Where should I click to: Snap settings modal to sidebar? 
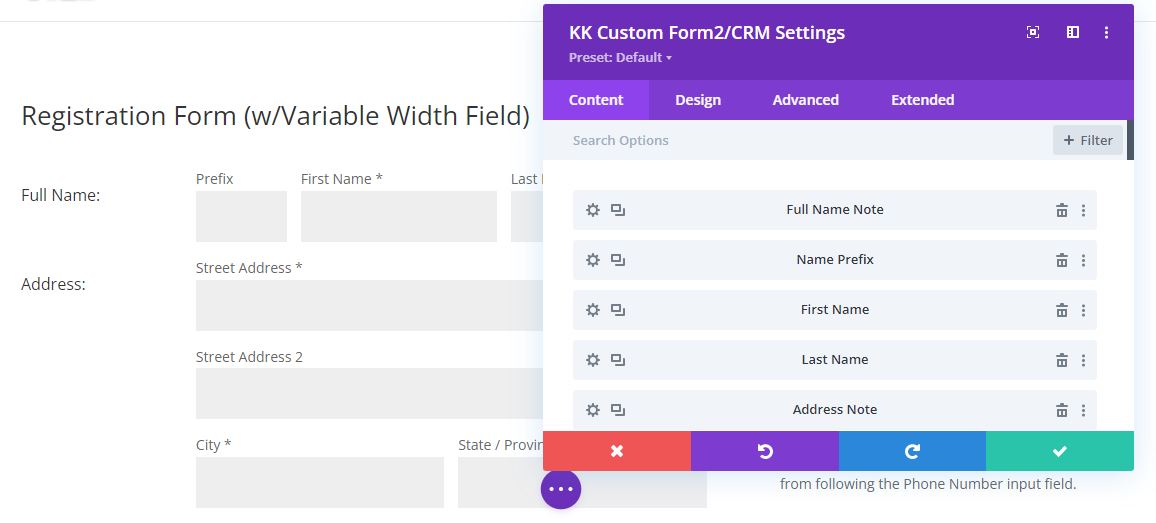point(1072,33)
